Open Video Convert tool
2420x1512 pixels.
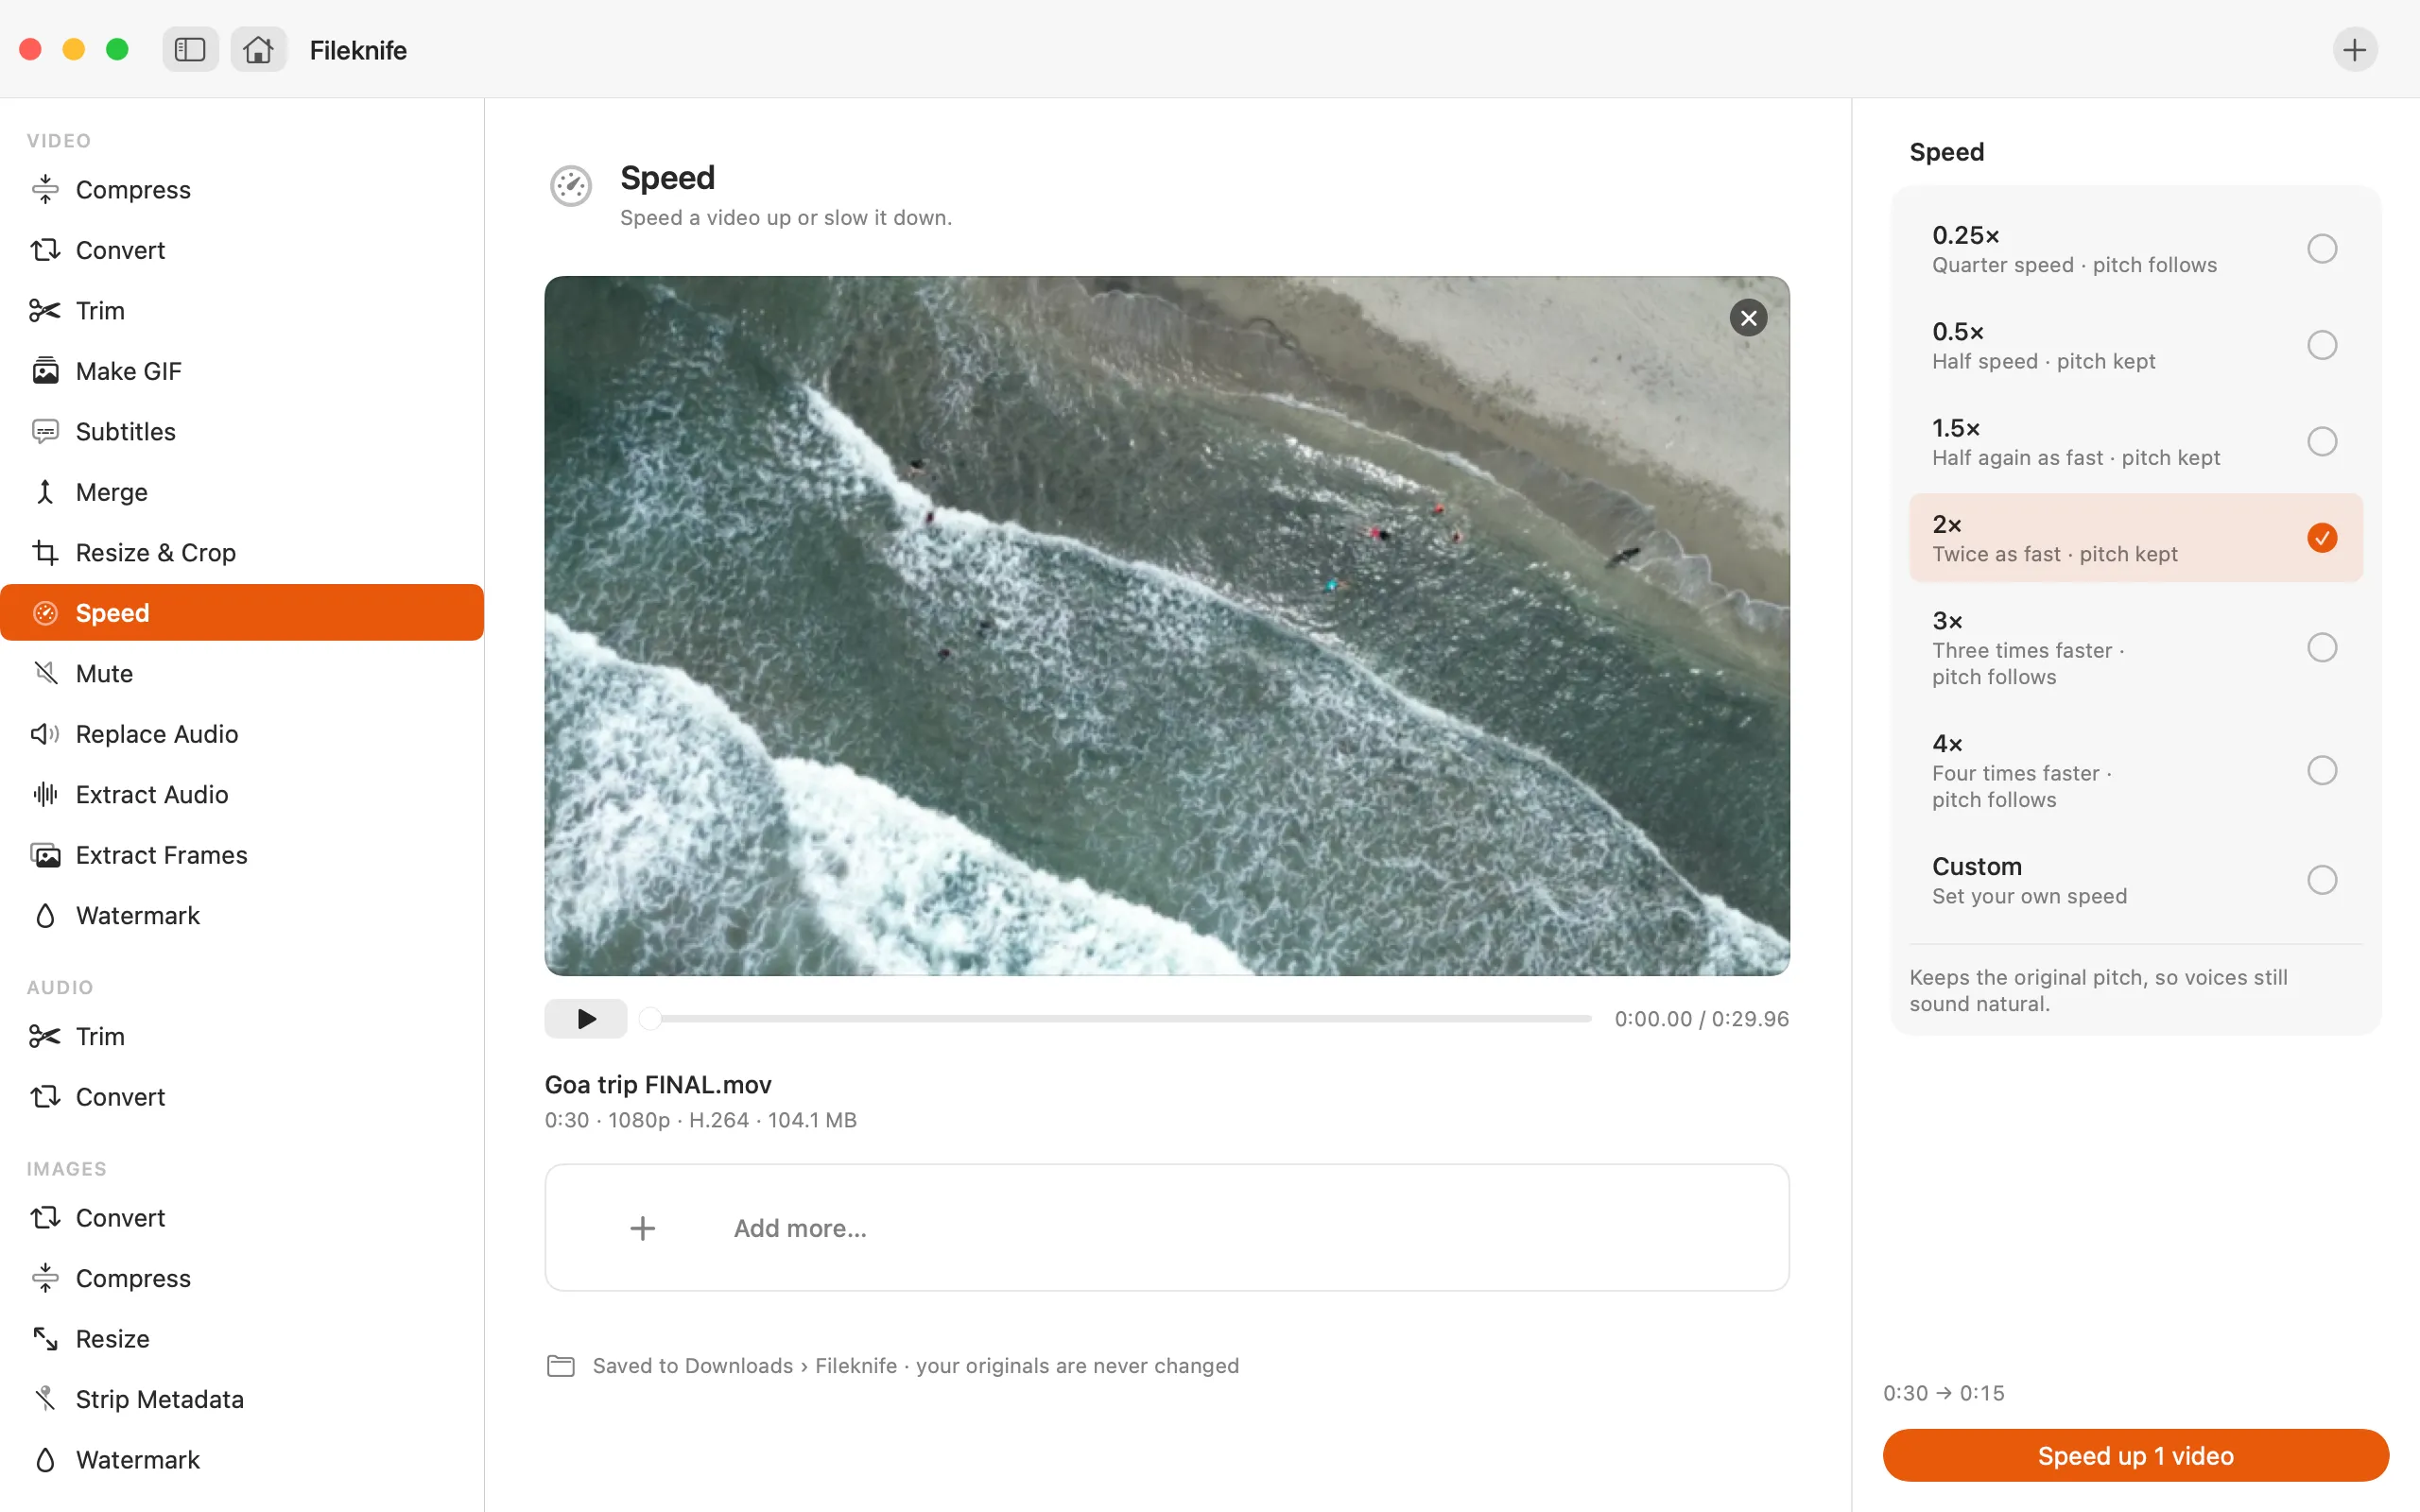click(242, 250)
